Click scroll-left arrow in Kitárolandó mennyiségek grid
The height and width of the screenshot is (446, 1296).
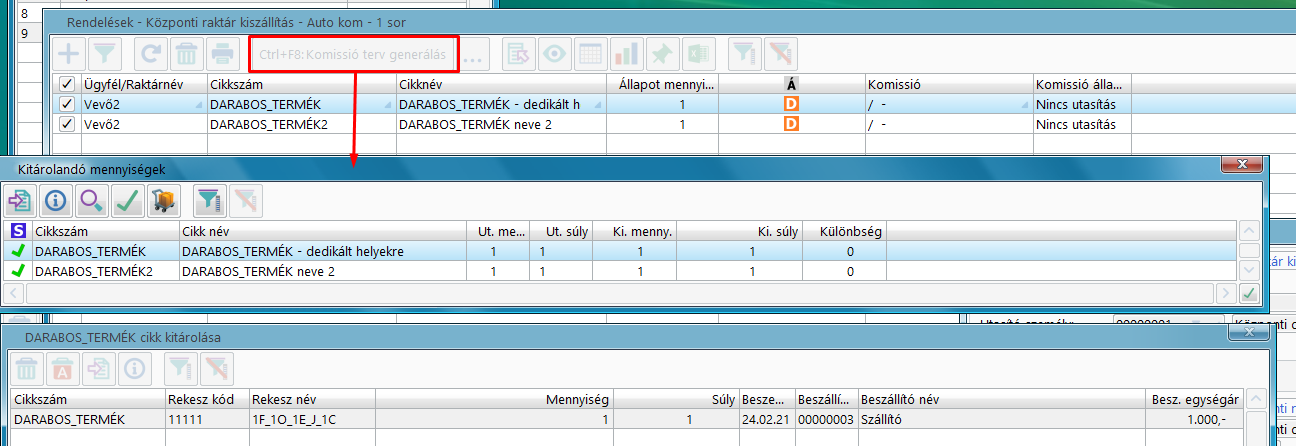[14, 293]
